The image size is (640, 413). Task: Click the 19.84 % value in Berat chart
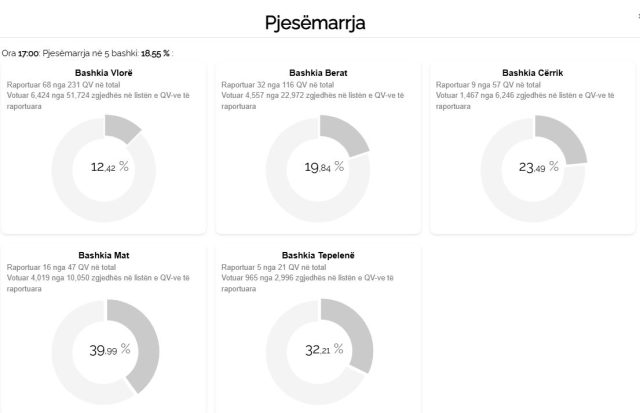click(323, 166)
